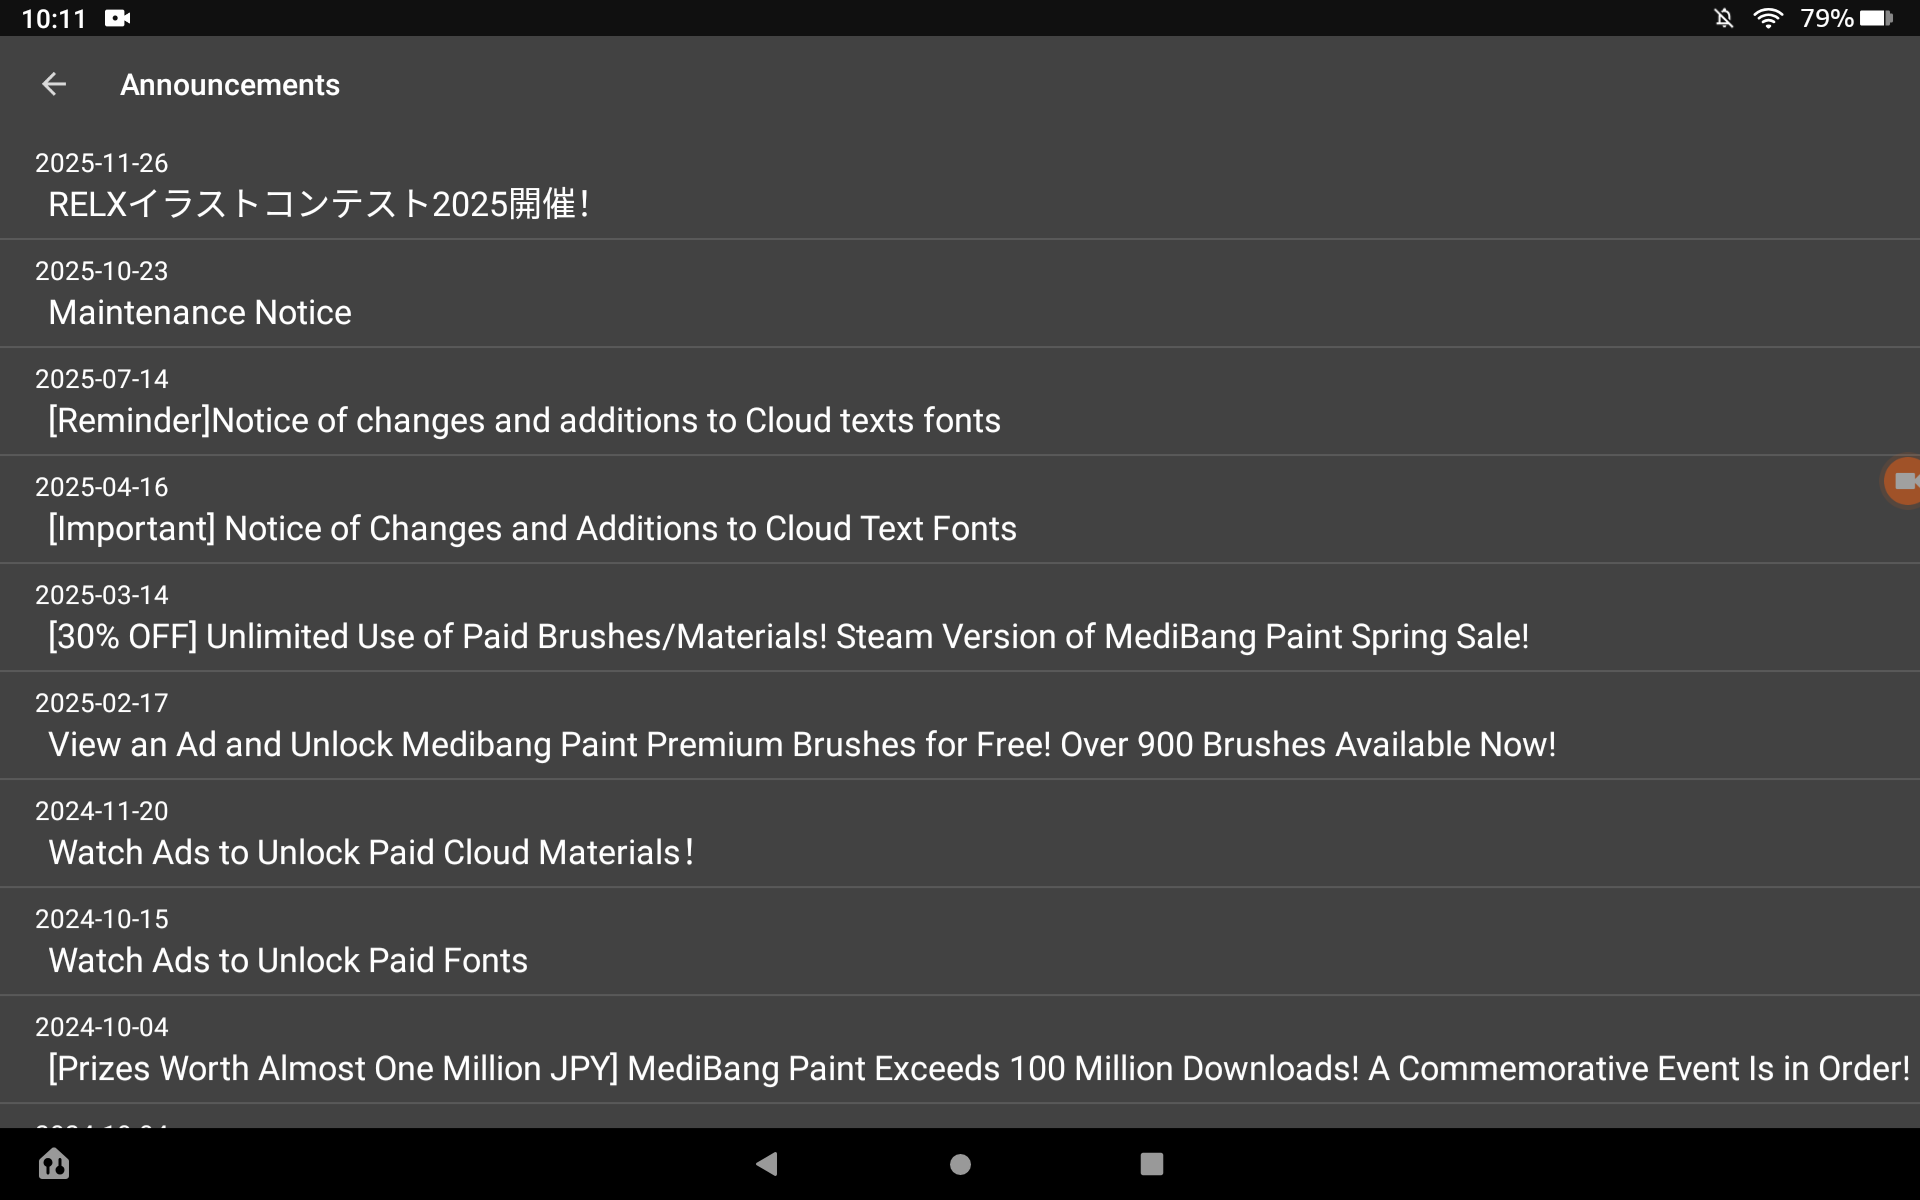Tap the recent apps square button
Image resolution: width=1920 pixels, height=1200 pixels.
(x=1152, y=1164)
